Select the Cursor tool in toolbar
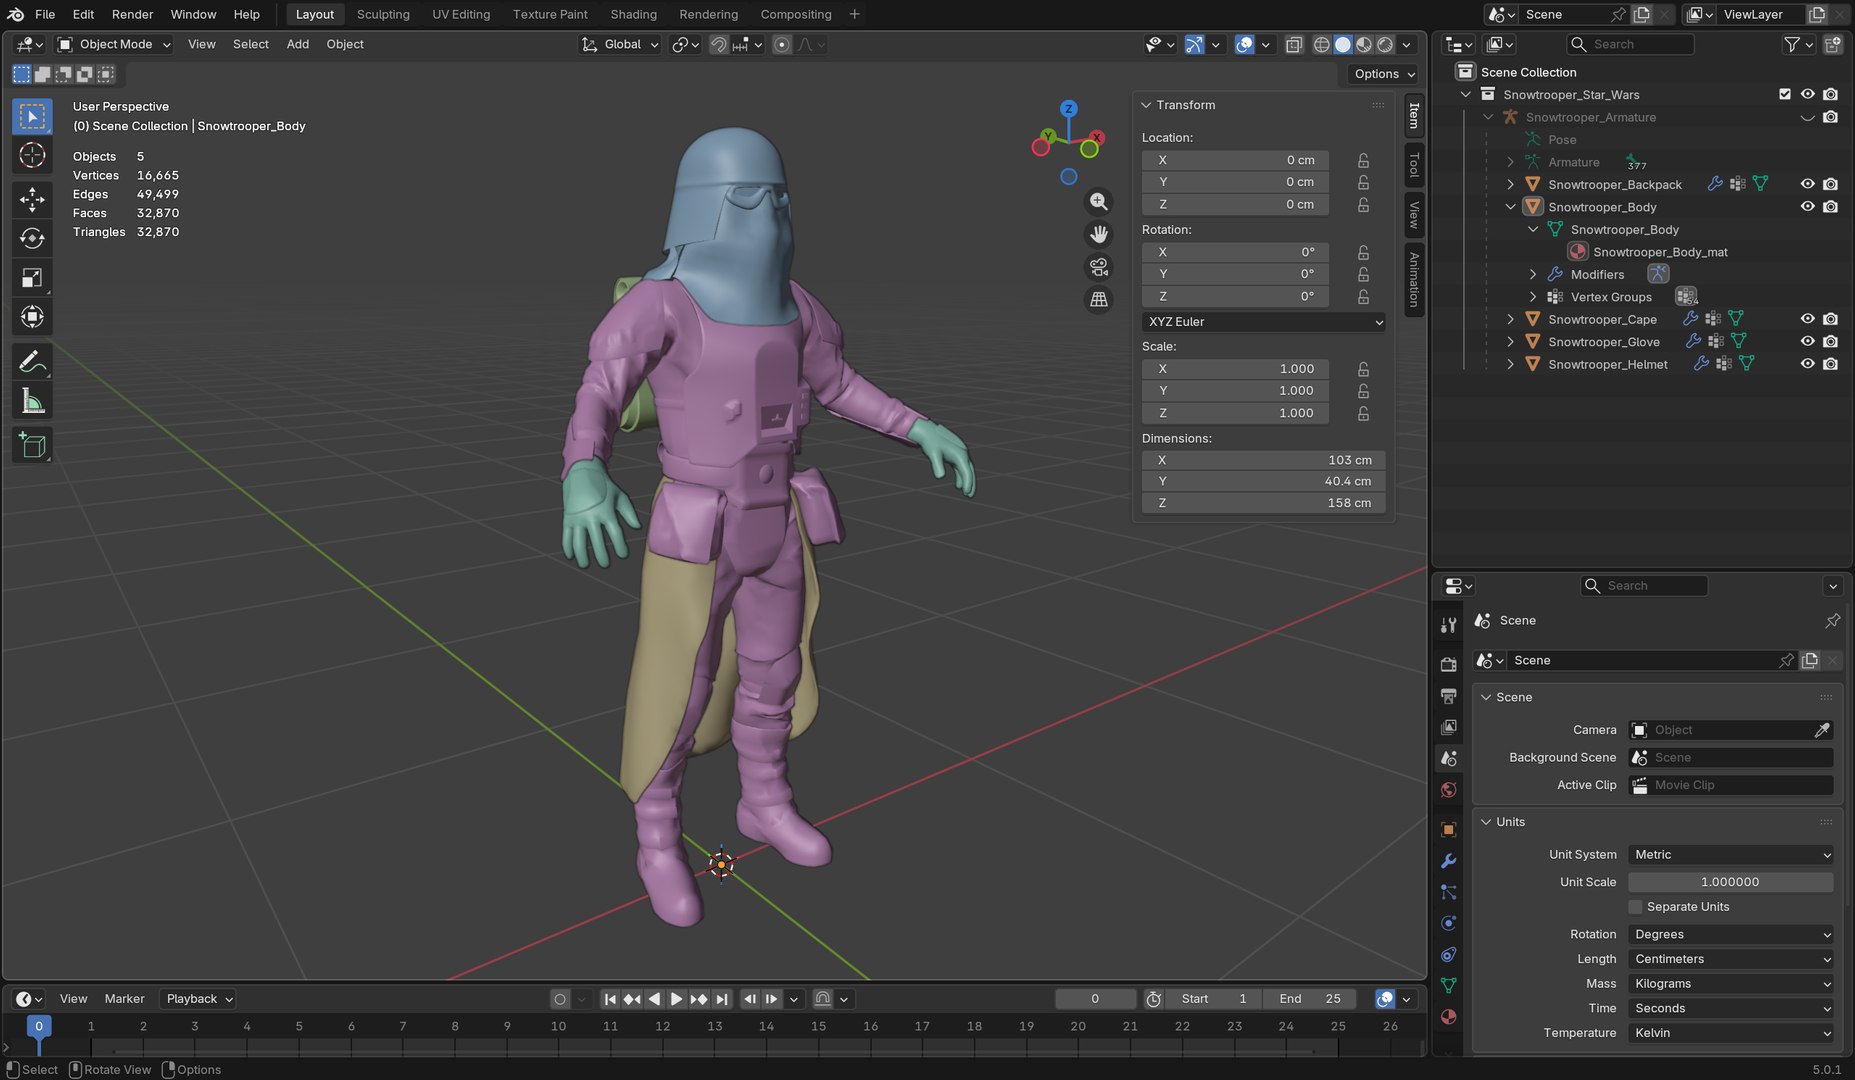The height and width of the screenshot is (1080, 1855). [x=32, y=155]
